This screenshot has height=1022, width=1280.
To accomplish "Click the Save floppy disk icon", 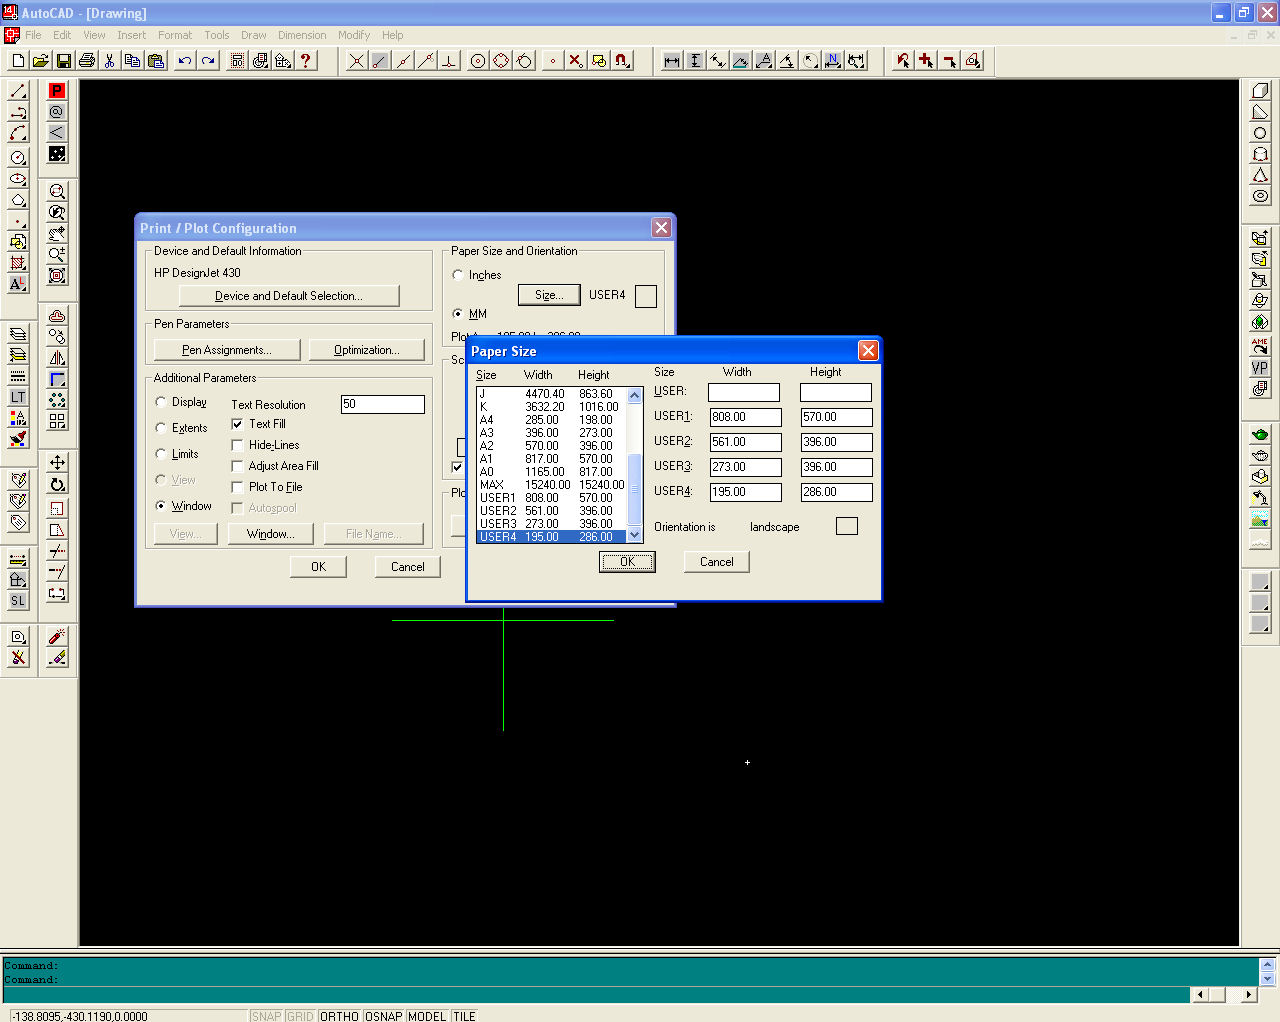I will pos(63,61).
